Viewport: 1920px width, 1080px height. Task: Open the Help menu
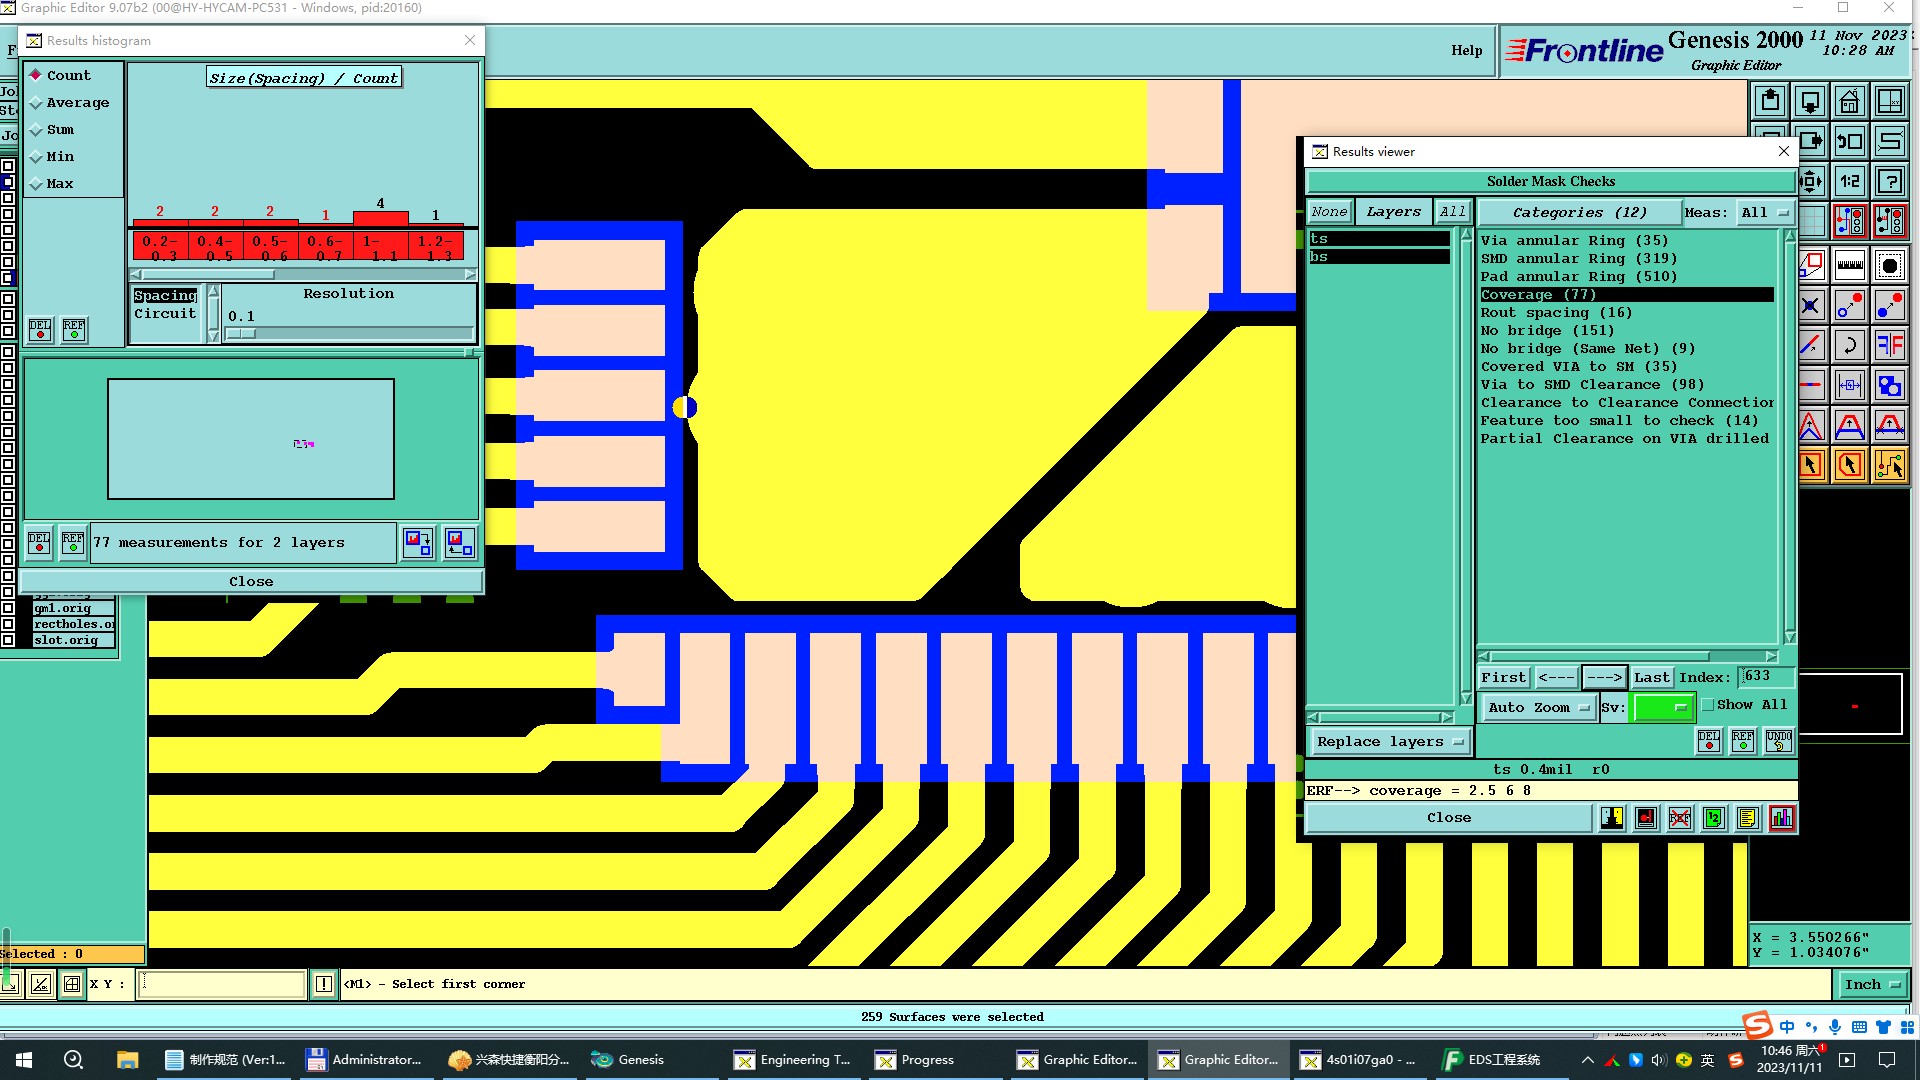1467,51
